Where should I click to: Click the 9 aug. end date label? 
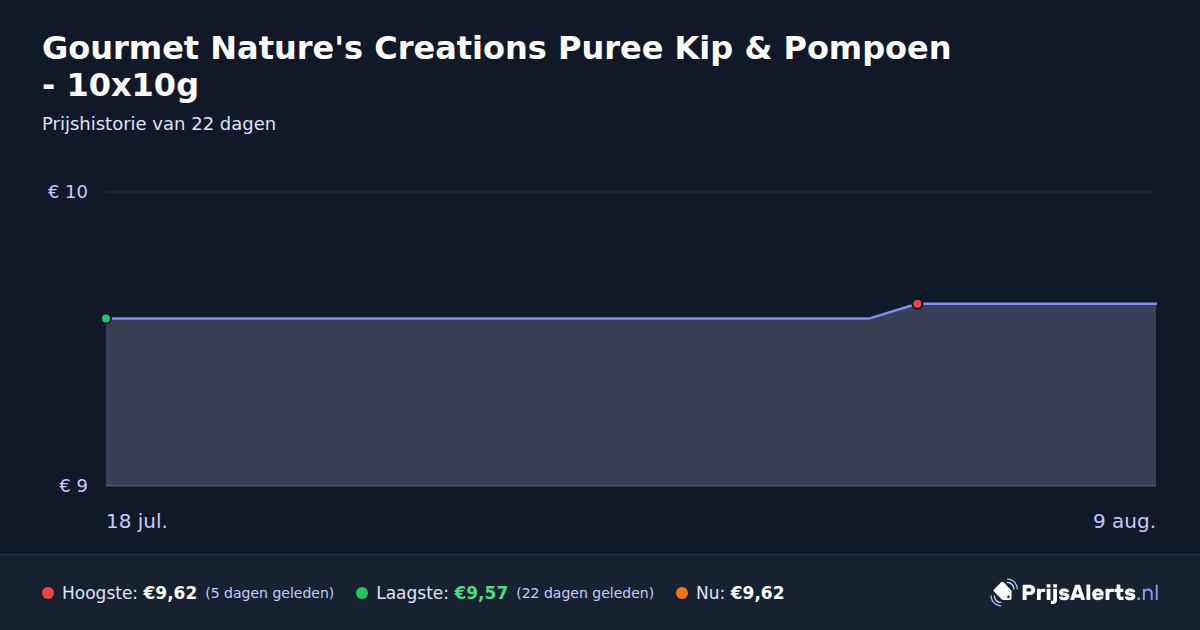point(1124,521)
